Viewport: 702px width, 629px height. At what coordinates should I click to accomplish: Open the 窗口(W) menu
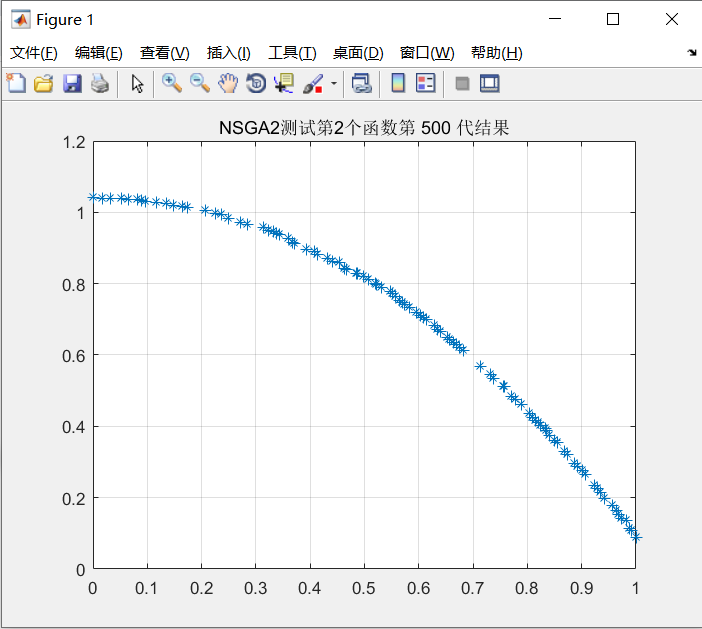[x=427, y=53]
